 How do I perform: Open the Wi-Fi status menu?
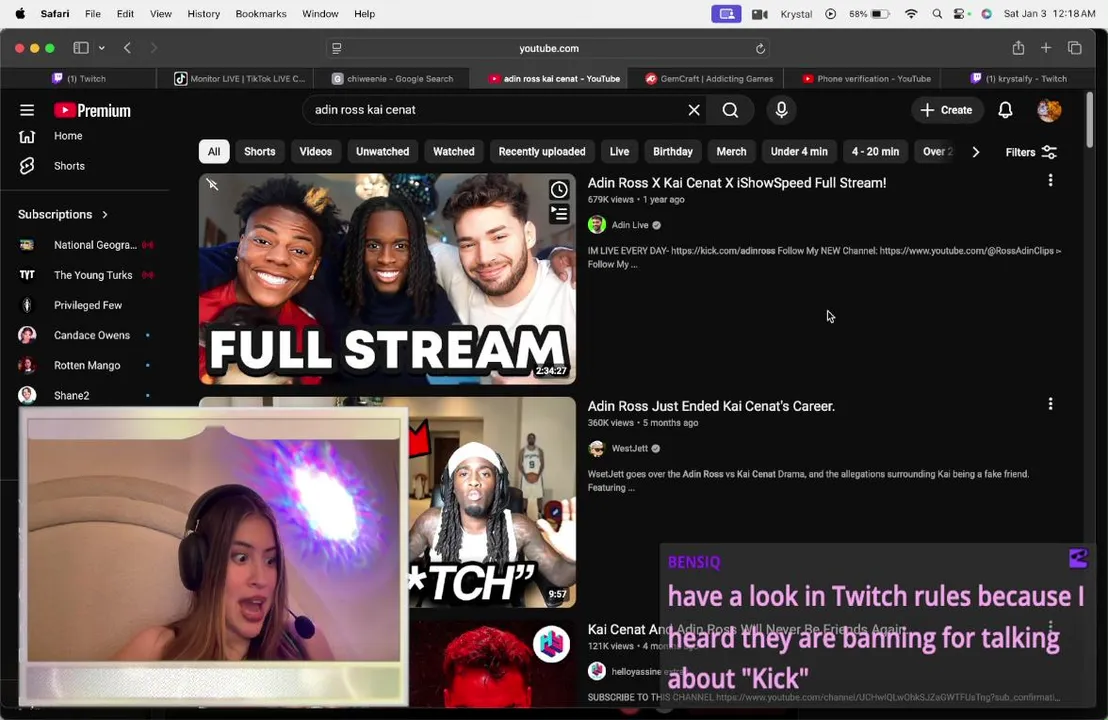pyautogui.click(x=911, y=14)
